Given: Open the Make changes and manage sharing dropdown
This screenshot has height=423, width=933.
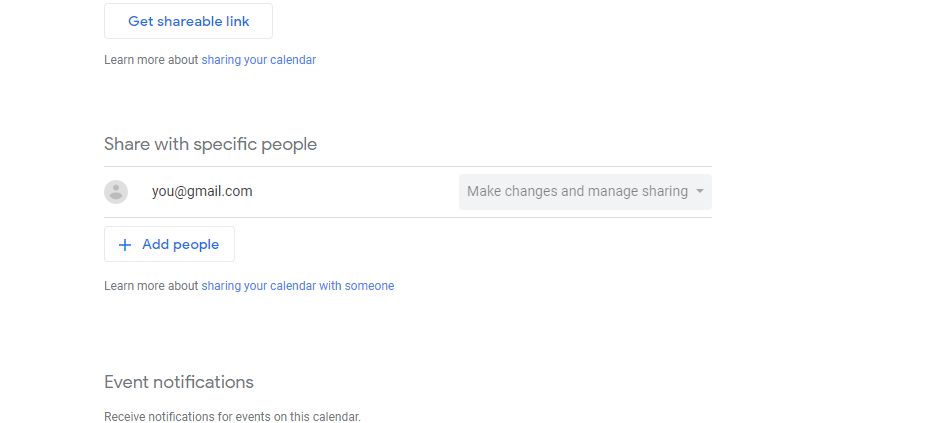Looking at the screenshot, I should 585,192.
